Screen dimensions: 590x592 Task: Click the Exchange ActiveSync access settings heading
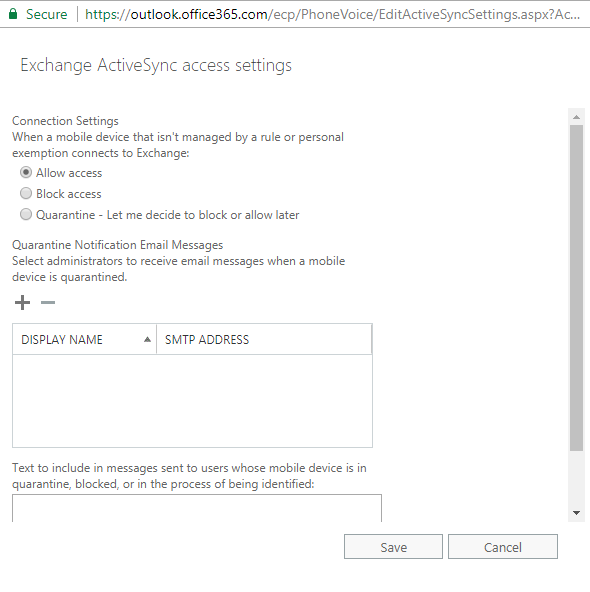pyautogui.click(x=156, y=65)
